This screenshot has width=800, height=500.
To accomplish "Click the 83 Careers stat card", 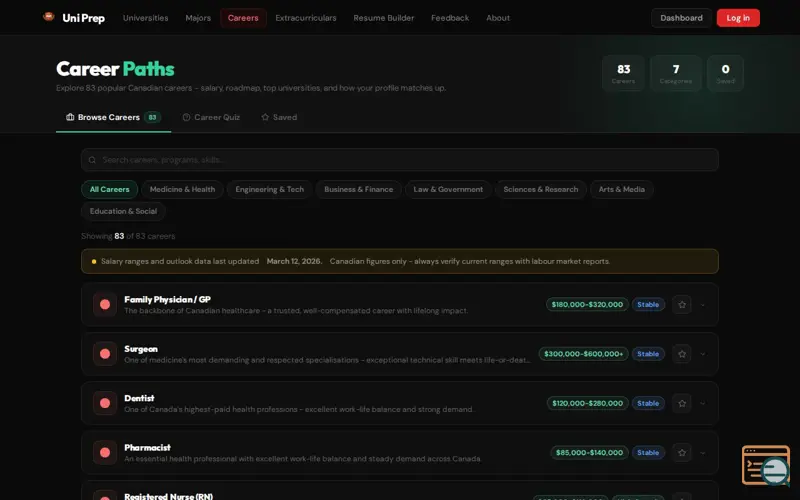I will coord(623,73).
